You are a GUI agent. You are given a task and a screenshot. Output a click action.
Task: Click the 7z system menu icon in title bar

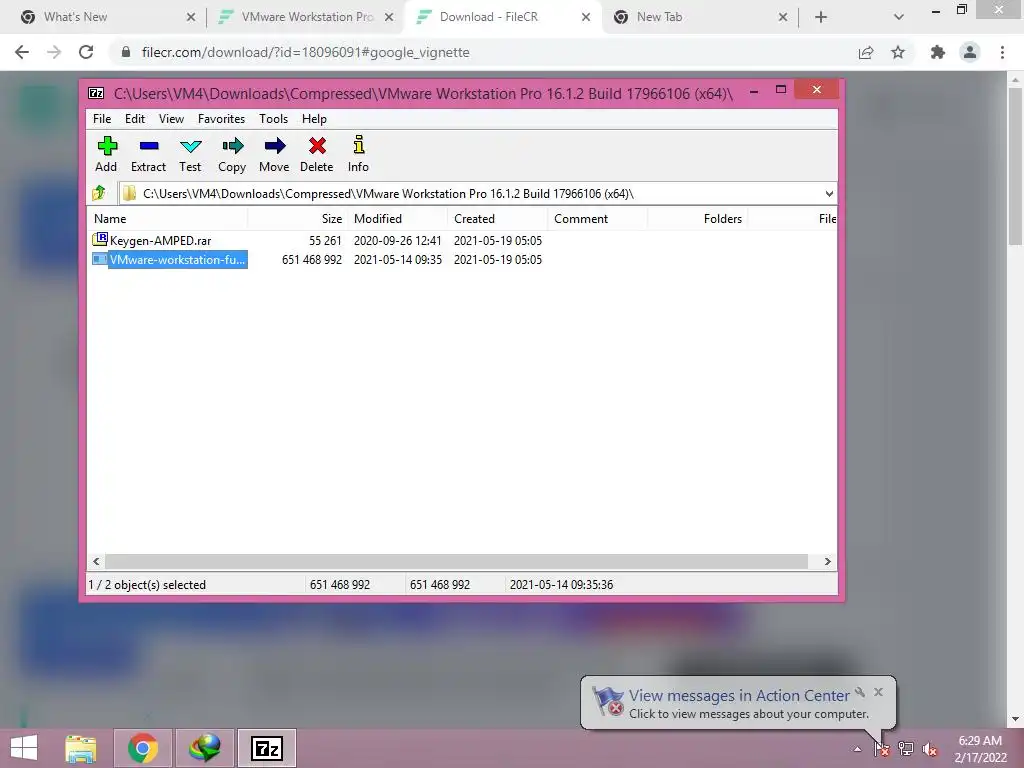(96, 93)
